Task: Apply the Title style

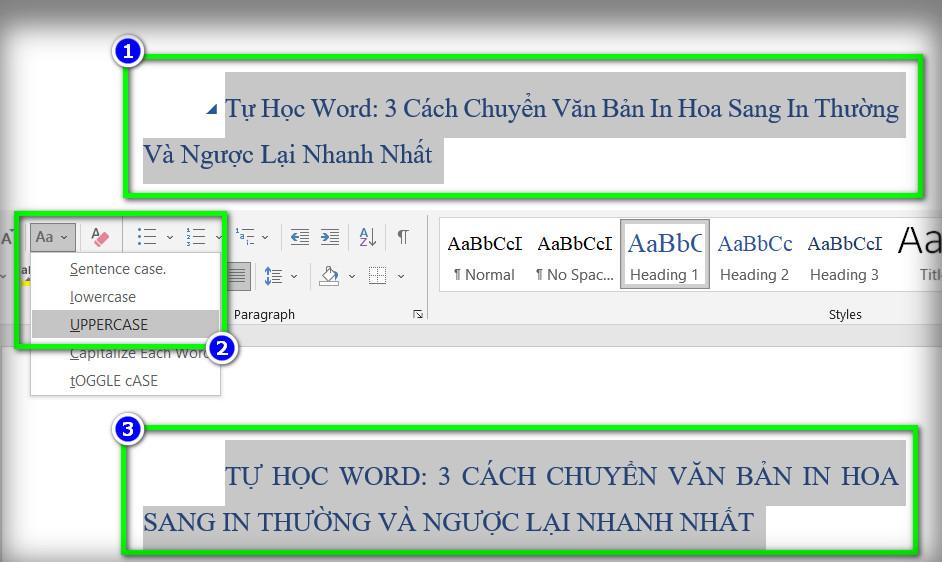Action: (919, 255)
